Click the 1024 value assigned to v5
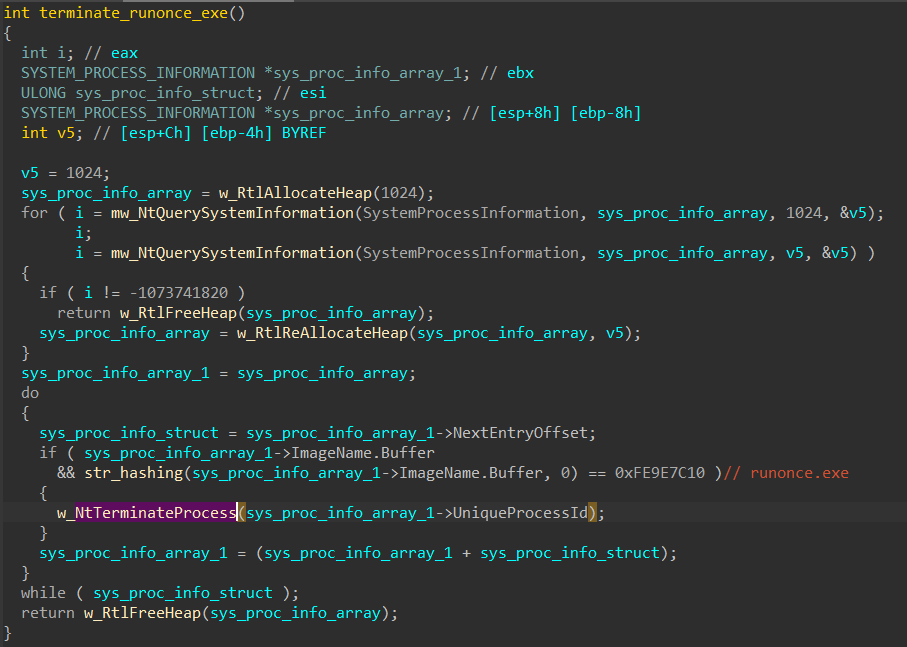Image resolution: width=907 pixels, height=647 pixels. (84, 173)
